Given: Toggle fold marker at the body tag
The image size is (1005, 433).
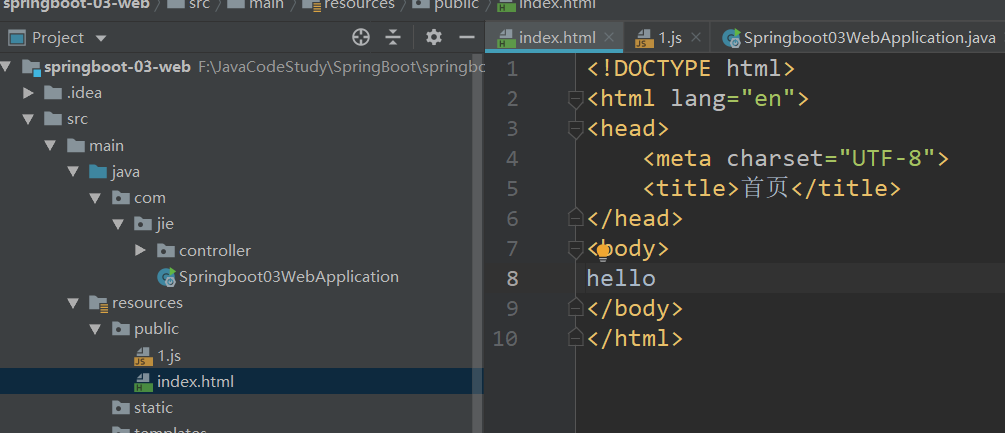Looking at the screenshot, I should [x=575, y=249].
